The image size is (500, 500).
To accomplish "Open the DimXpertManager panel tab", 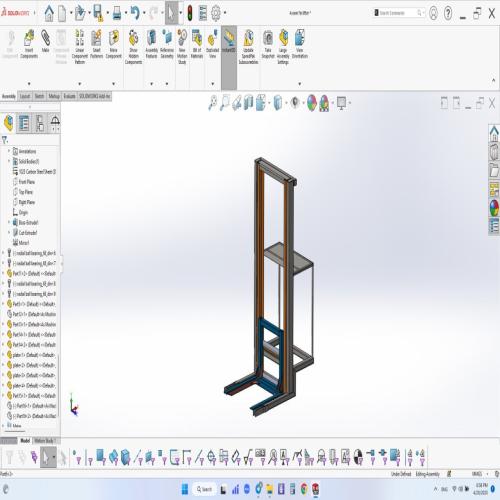I will point(55,123).
